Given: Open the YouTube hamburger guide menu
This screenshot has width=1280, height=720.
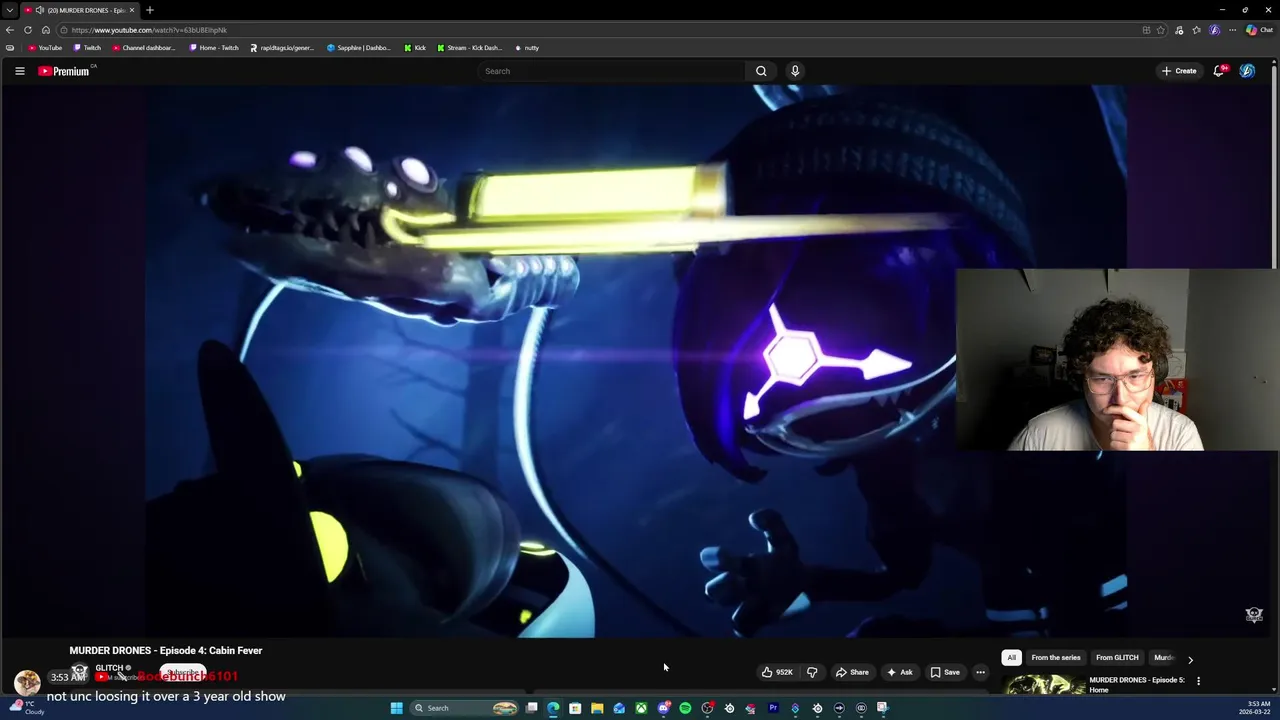Looking at the screenshot, I should 19,71.
